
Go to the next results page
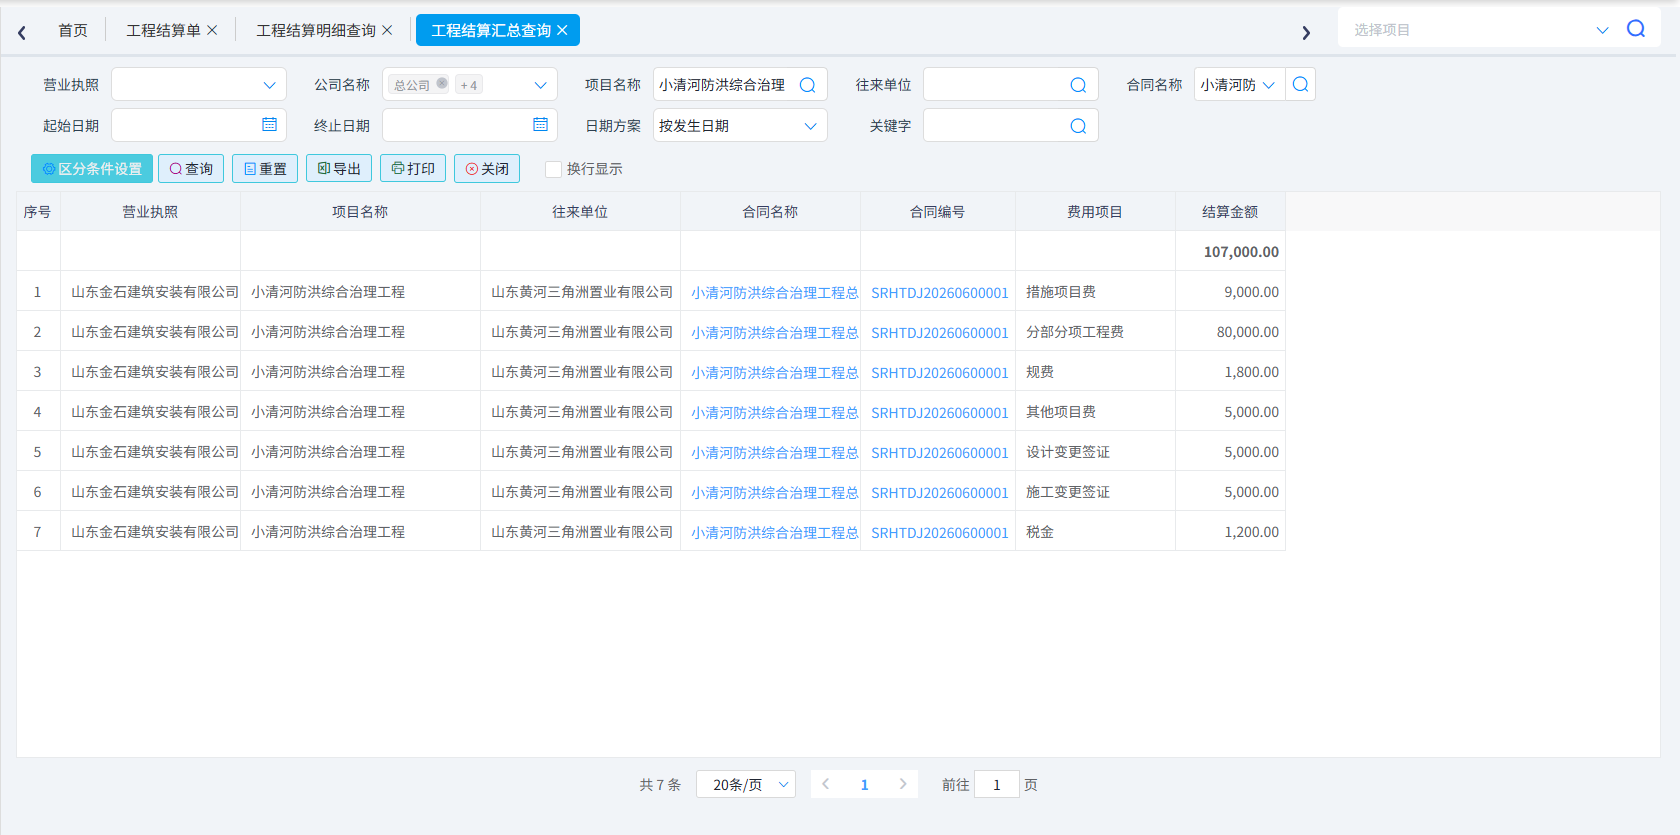tap(903, 784)
